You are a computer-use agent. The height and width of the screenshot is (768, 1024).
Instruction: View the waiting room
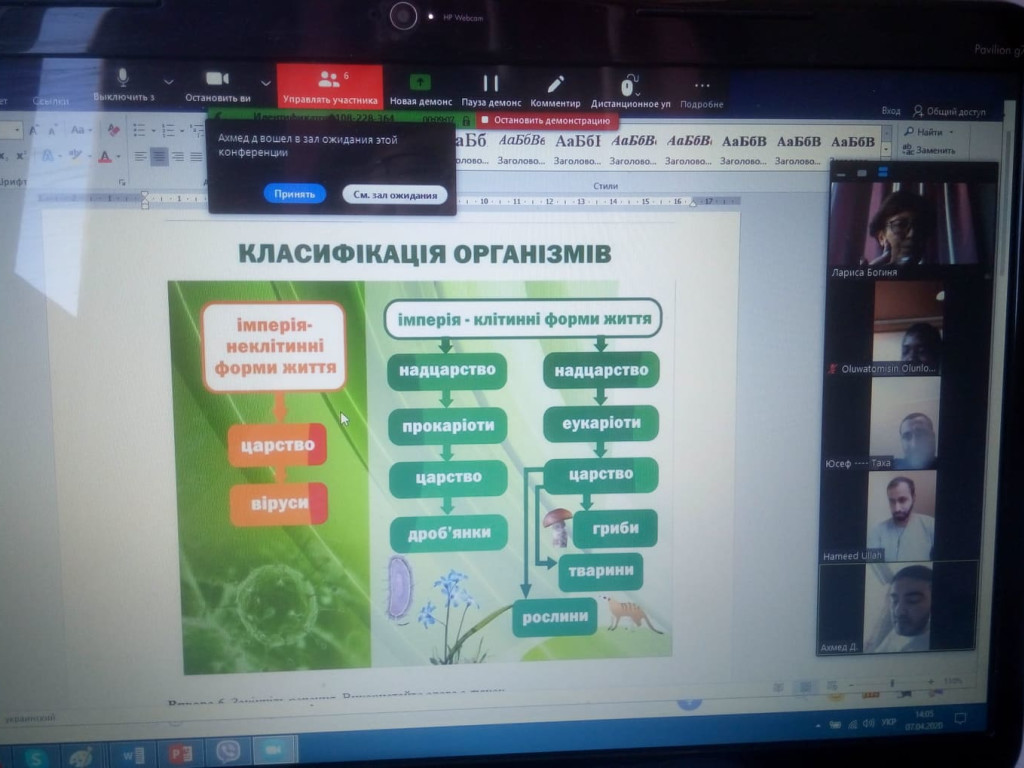pyautogui.click(x=394, y=195)
